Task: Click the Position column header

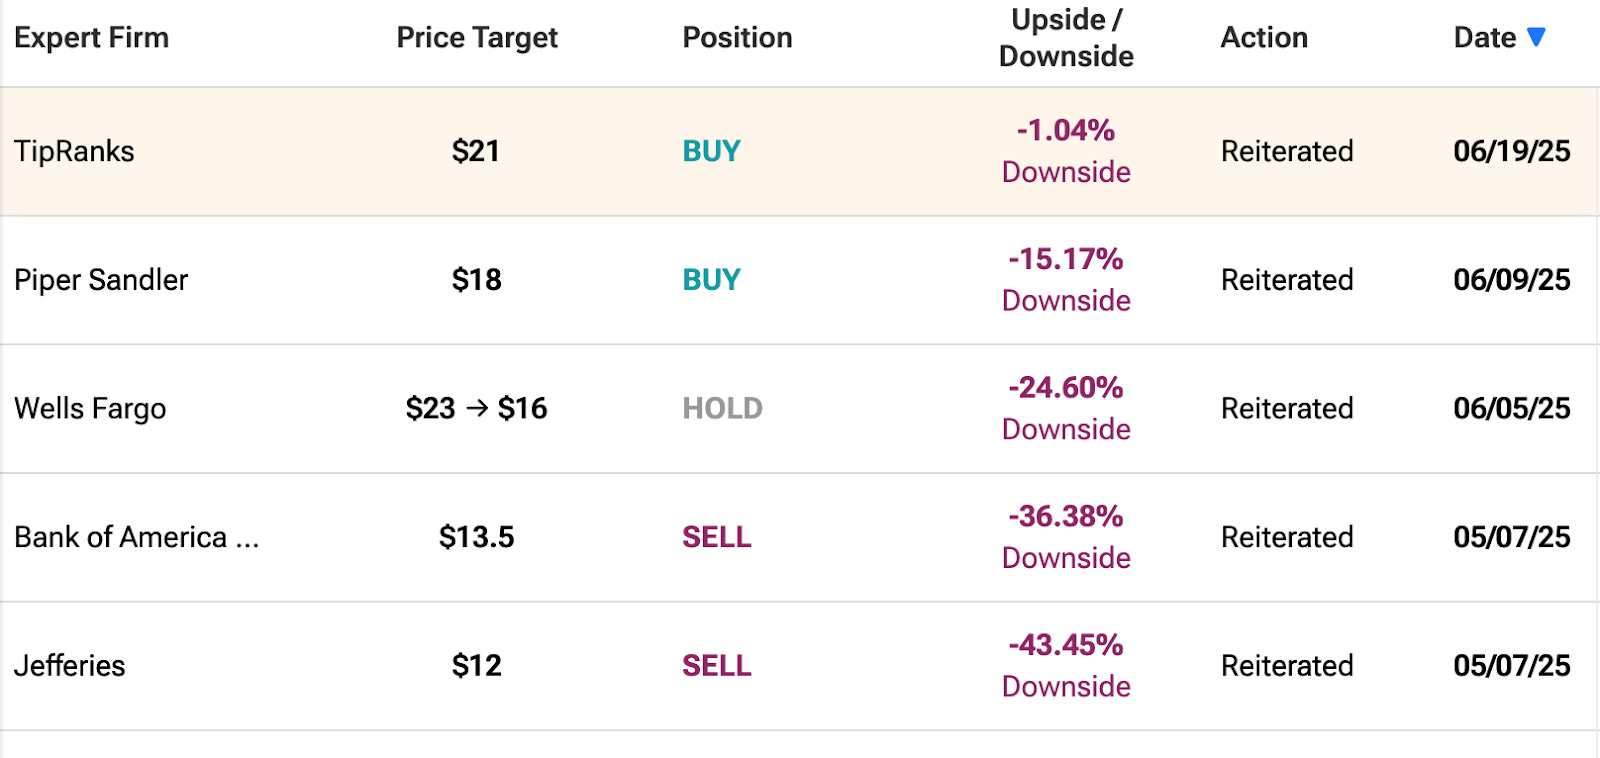Action: click(737, 38)
